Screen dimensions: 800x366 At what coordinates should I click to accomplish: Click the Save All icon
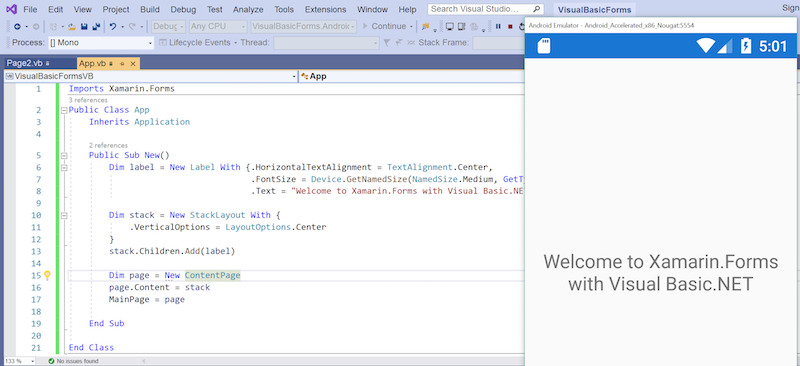[96, 27]
